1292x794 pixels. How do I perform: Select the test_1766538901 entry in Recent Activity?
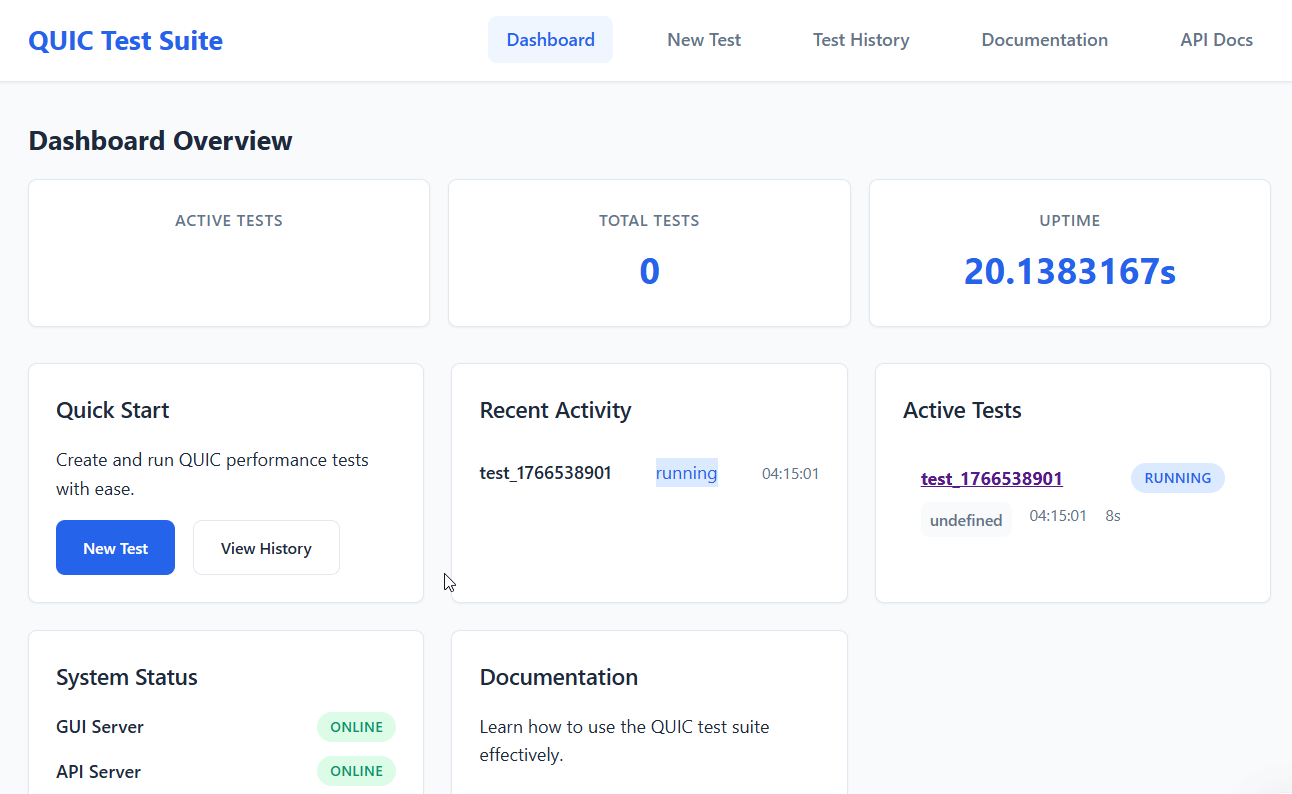click(545, 472)
